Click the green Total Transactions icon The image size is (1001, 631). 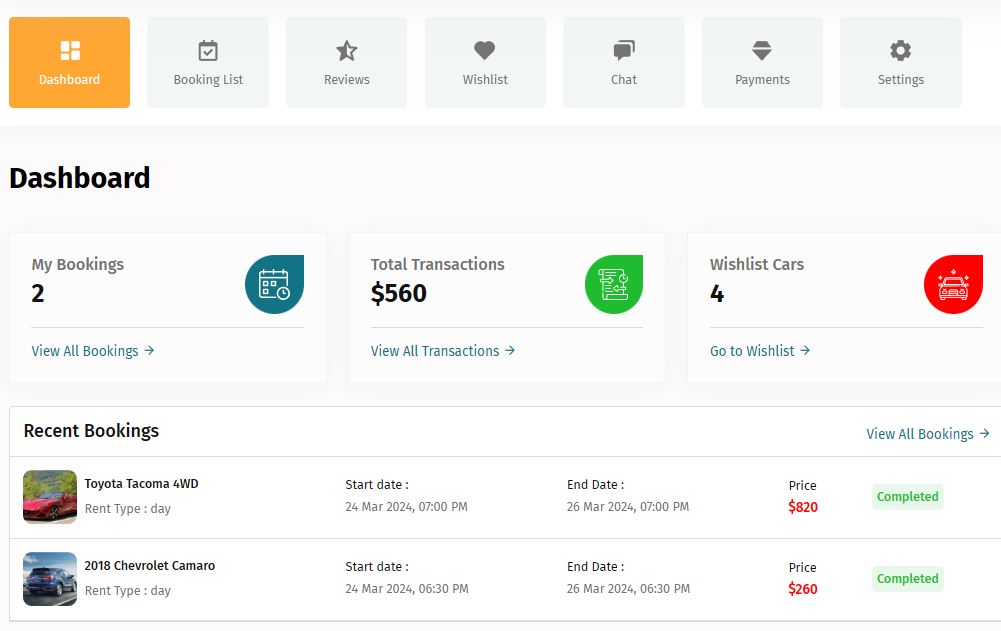[x=613, y=284]
